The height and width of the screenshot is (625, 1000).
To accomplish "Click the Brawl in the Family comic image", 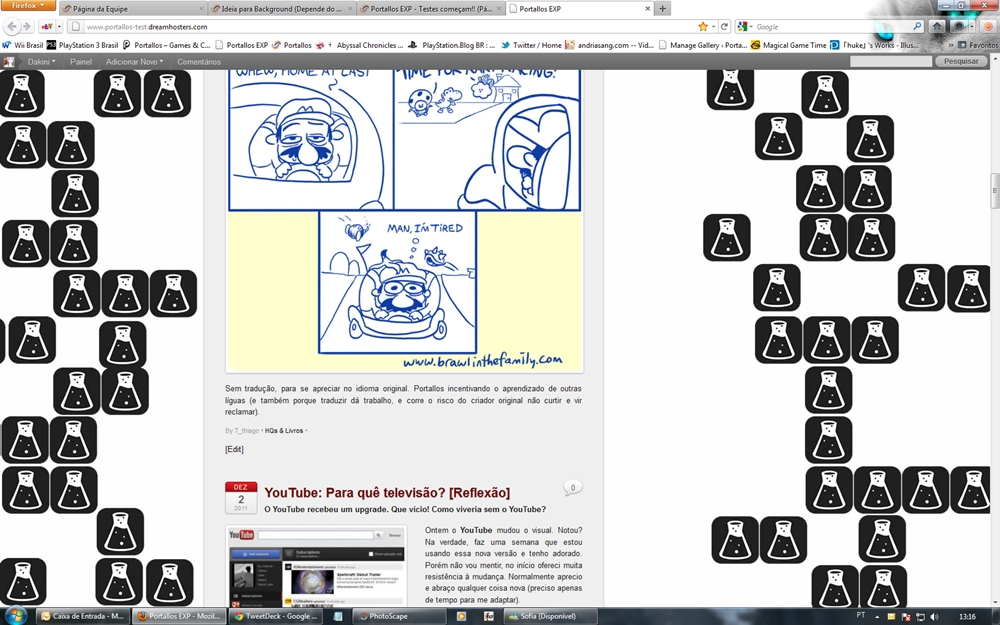I will click(404, 221).
